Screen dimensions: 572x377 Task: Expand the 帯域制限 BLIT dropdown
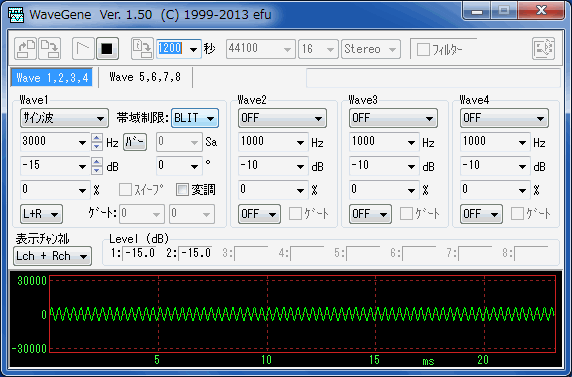pyautogui.click(x=195, y=118)
